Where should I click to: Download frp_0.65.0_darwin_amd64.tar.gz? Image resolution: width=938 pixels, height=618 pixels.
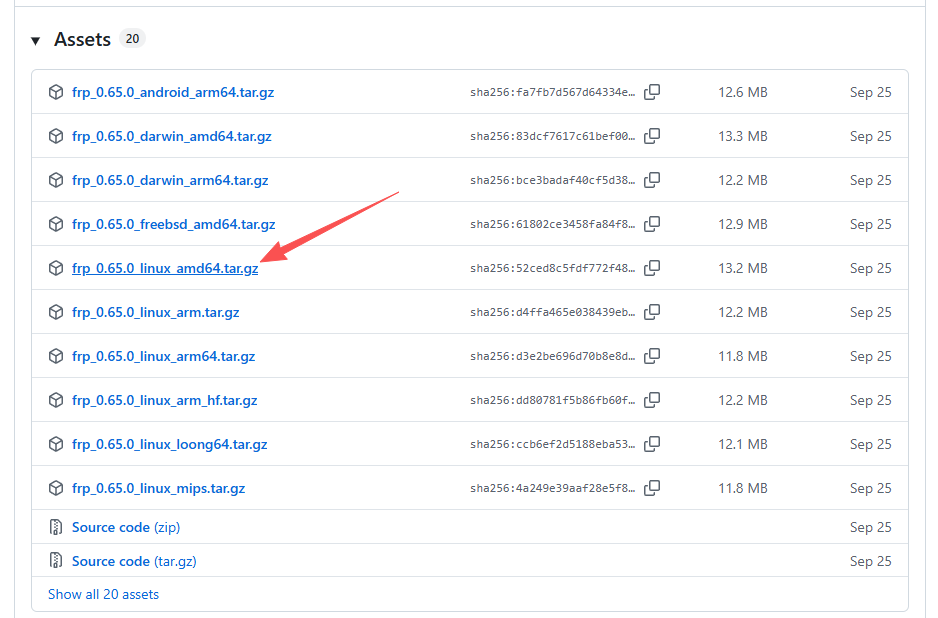(x=170, y=136)
